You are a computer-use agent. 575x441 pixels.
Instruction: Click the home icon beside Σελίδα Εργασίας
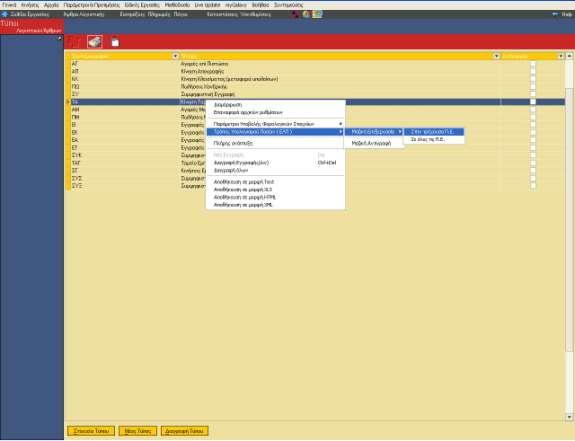tap(5, 14)
